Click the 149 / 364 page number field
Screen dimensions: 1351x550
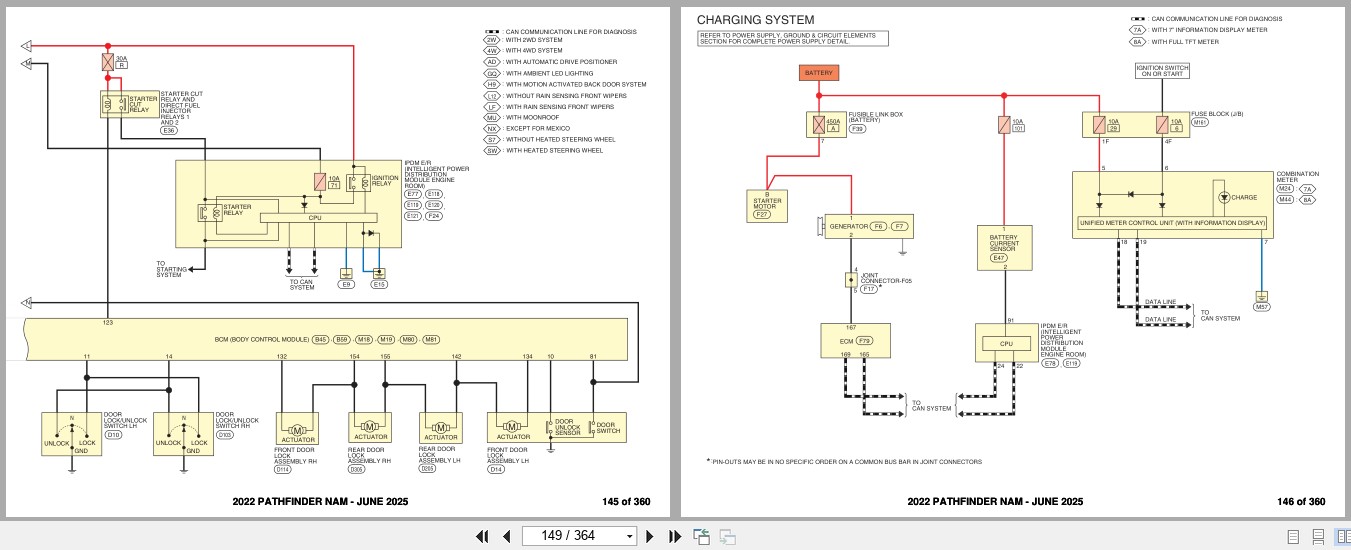pos(578,536)
